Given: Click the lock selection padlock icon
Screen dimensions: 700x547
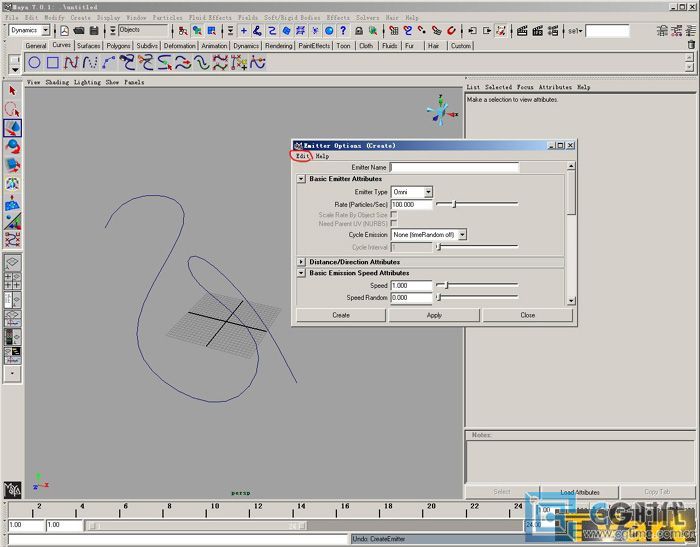Looking at the screenshot, I should click(358, 30).
